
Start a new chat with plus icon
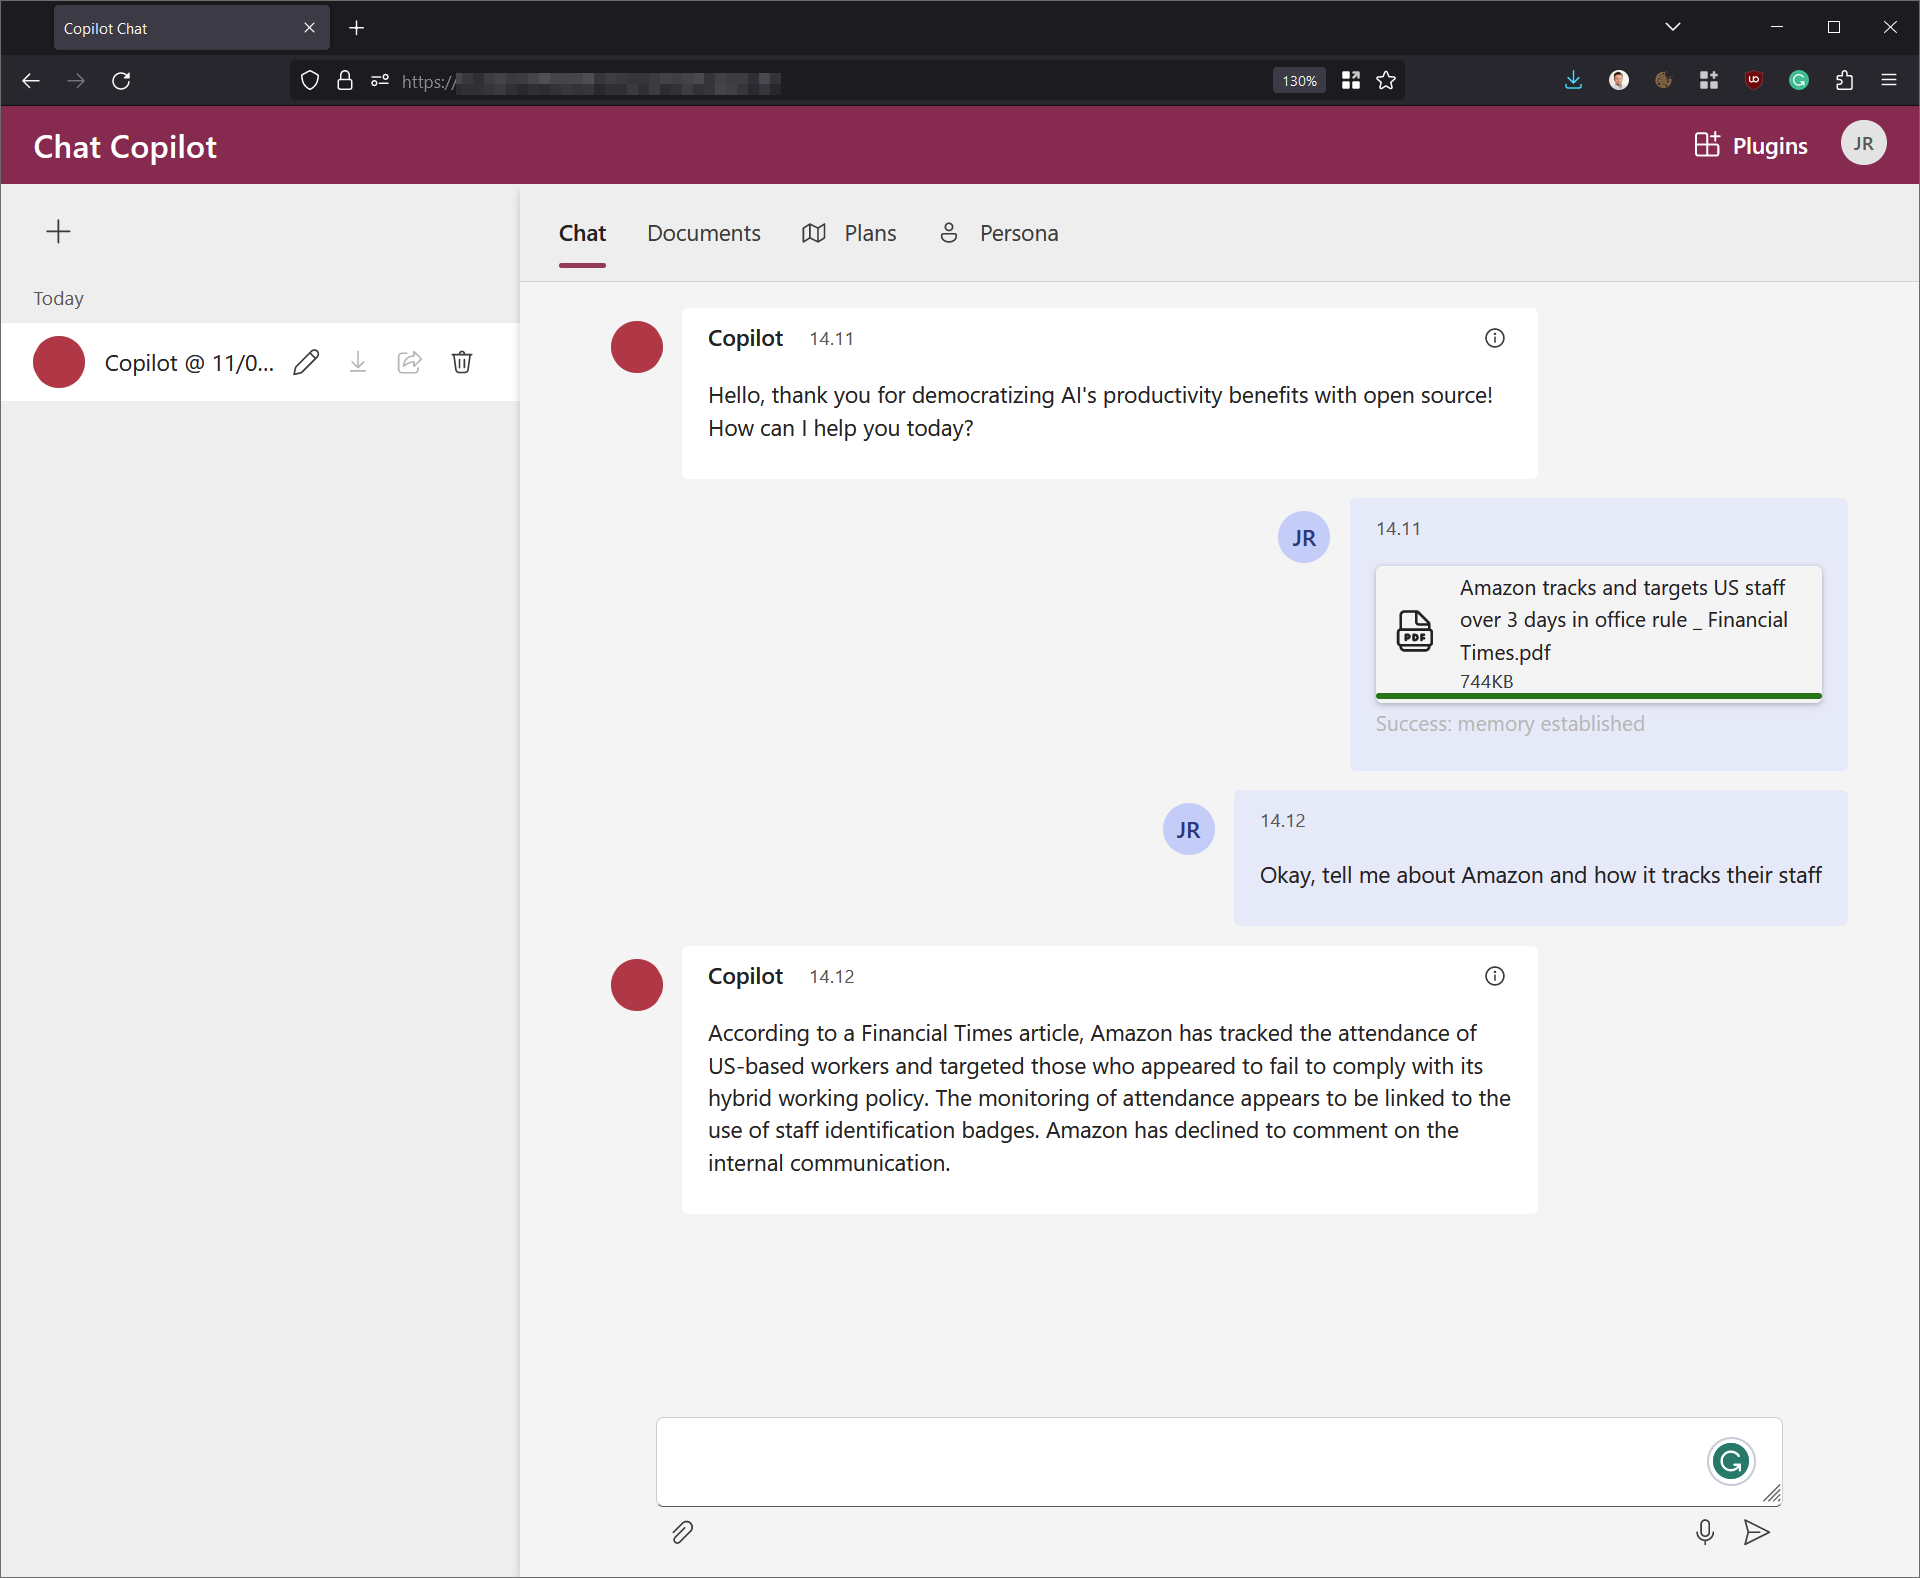point(58,232)
